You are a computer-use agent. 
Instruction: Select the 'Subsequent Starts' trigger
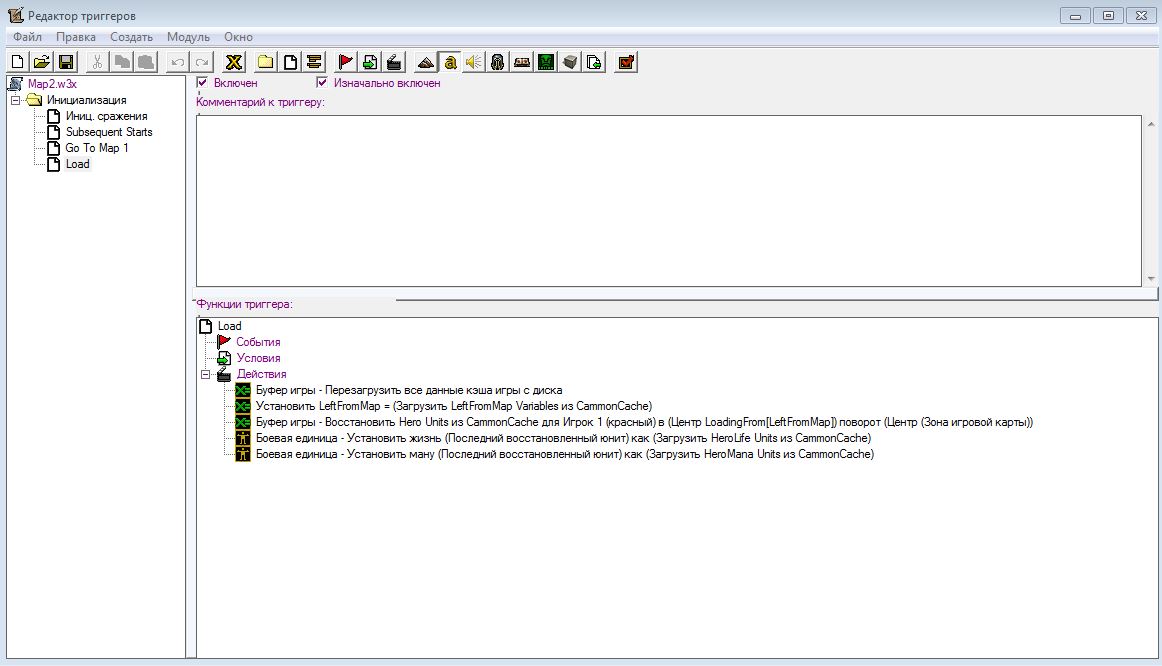(109, 132)
